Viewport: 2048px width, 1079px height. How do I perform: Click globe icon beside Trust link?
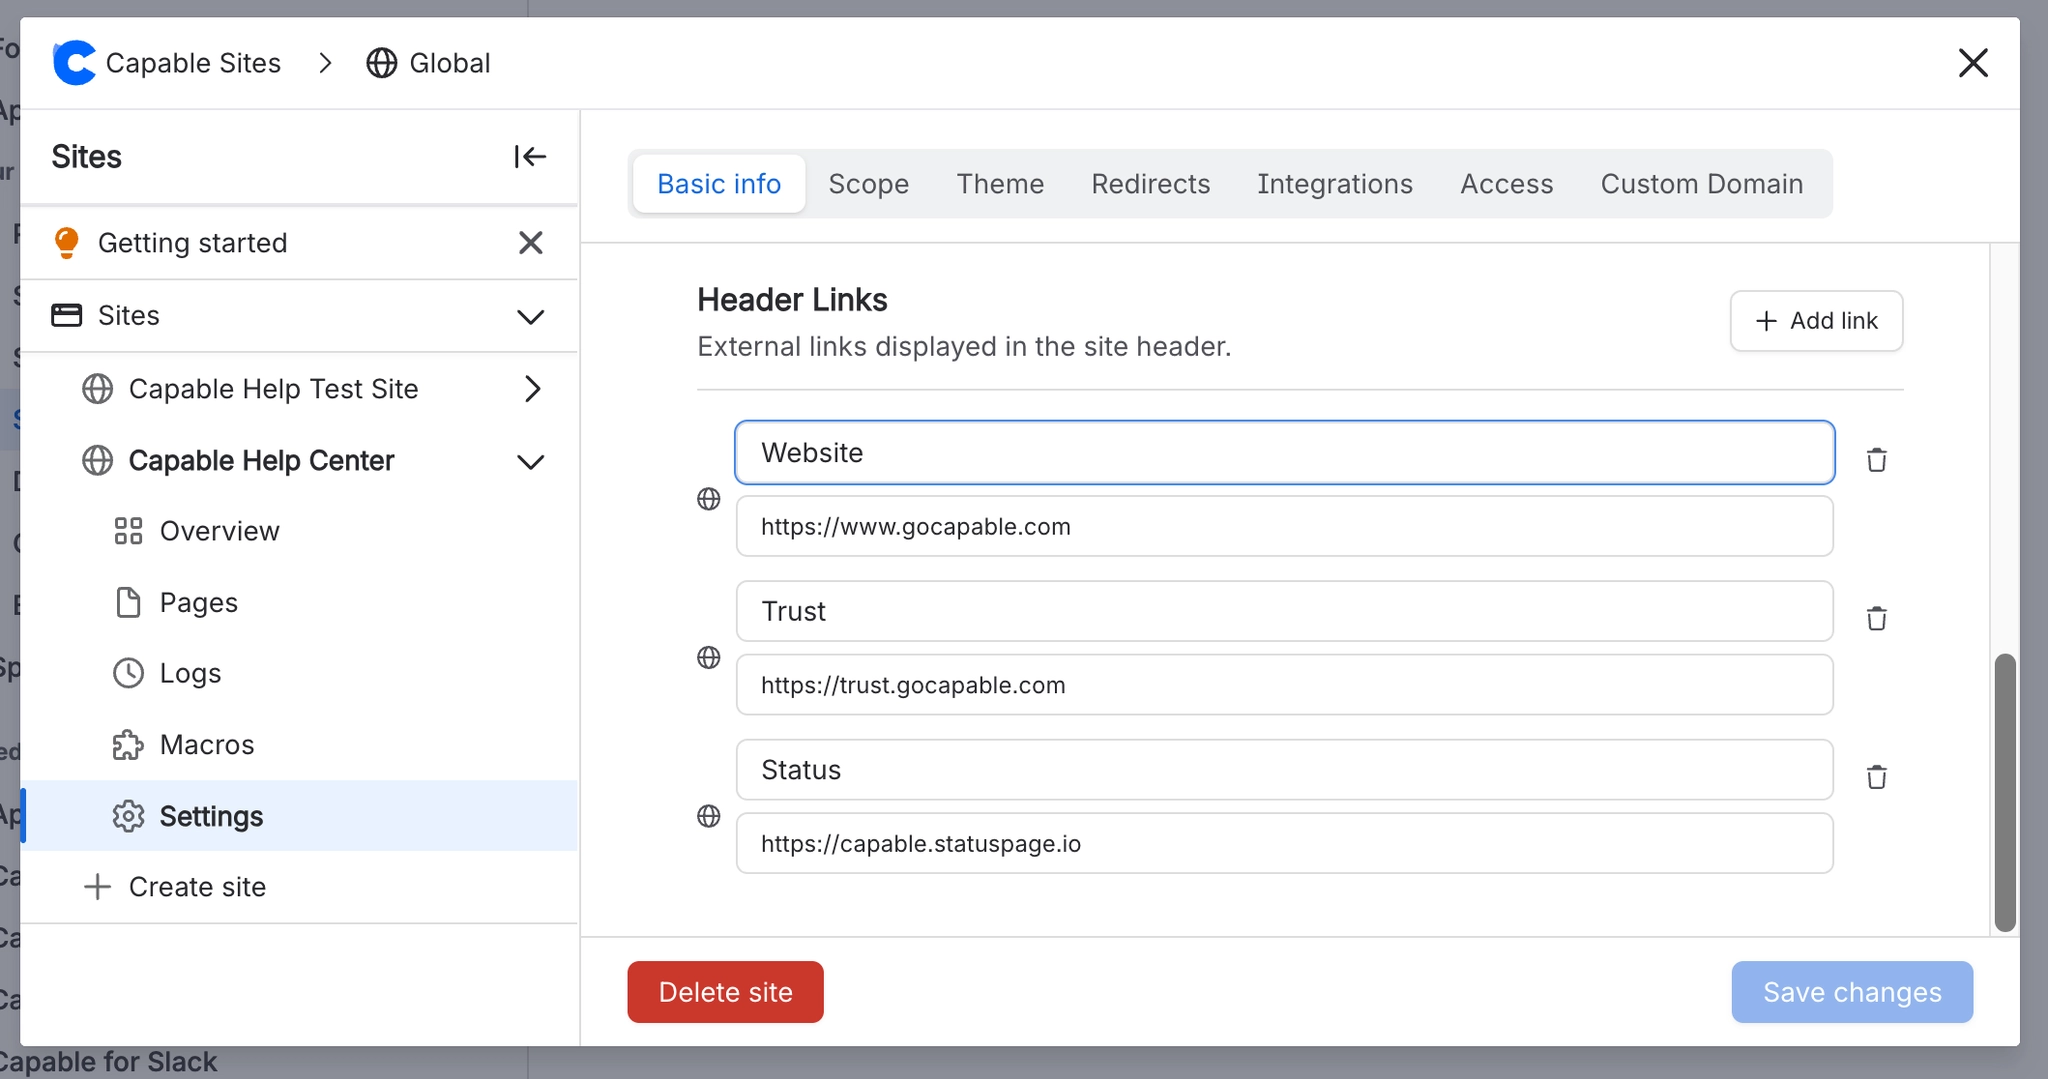(708, 657)
